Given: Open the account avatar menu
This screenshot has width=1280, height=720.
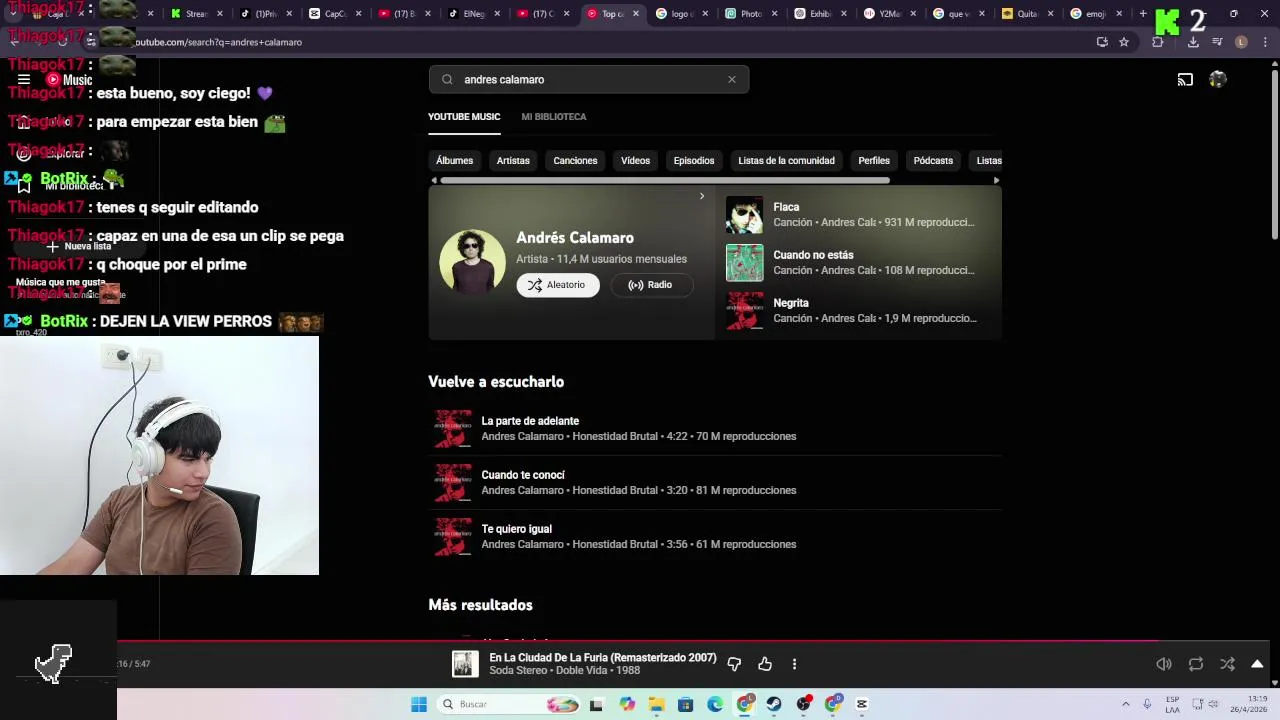Looking at the screenshot, I should click(x=1217, y=80).
